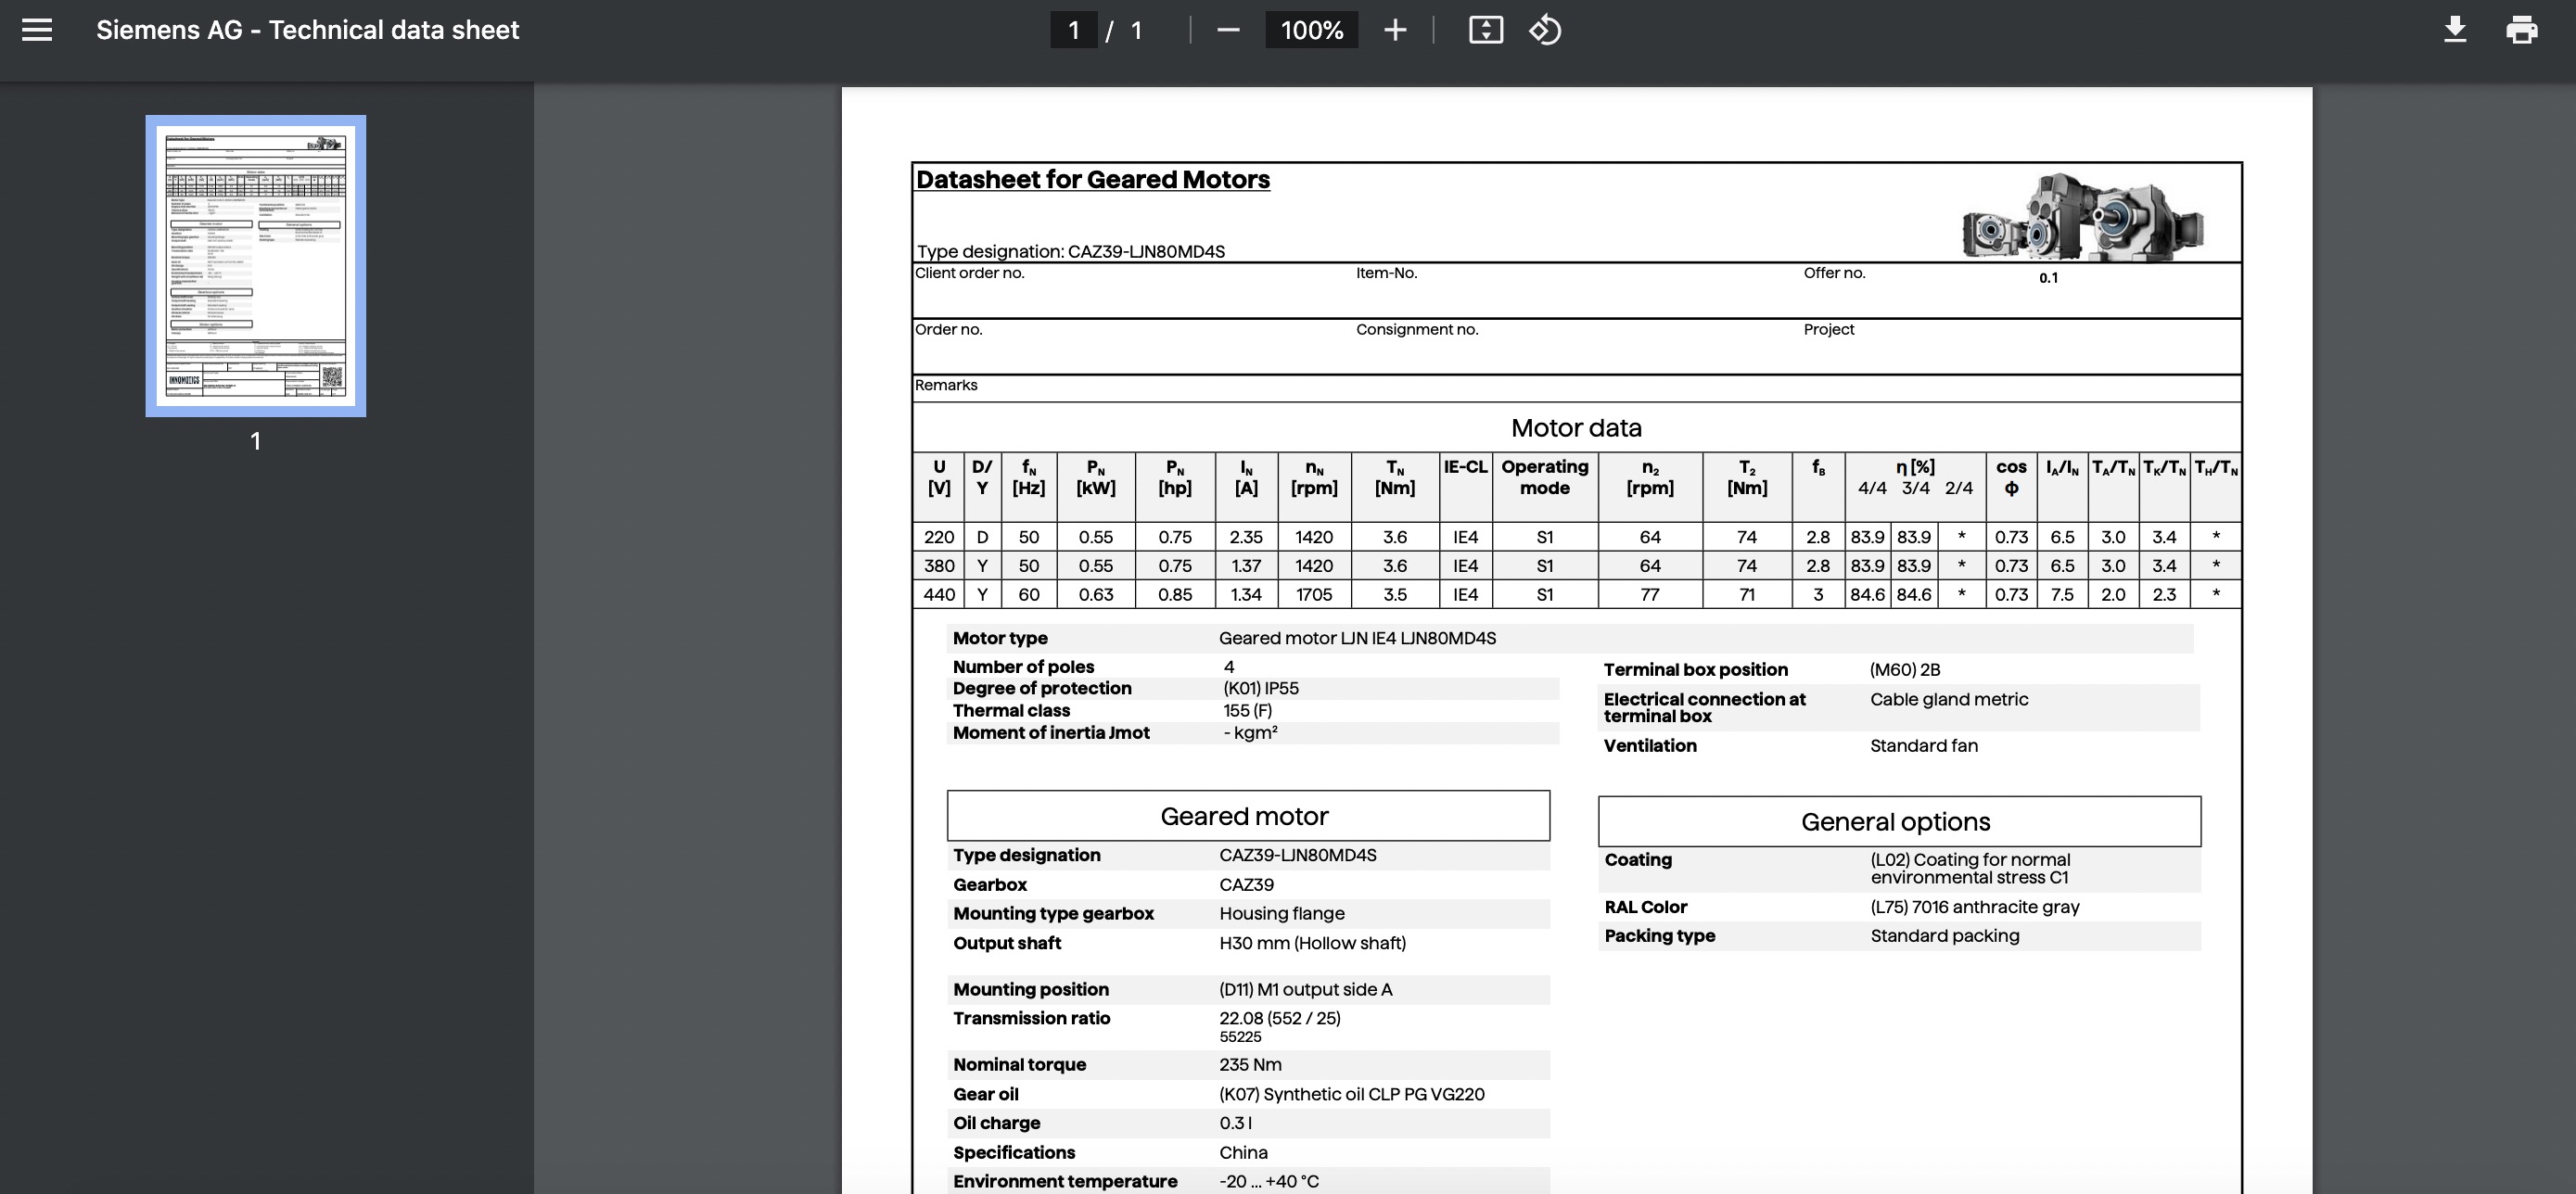Image resolution: width=2576 pixels, height=1194 pixels.
Task: Click the 'Number of poles' label
Action: click(x=1023, y=667)
